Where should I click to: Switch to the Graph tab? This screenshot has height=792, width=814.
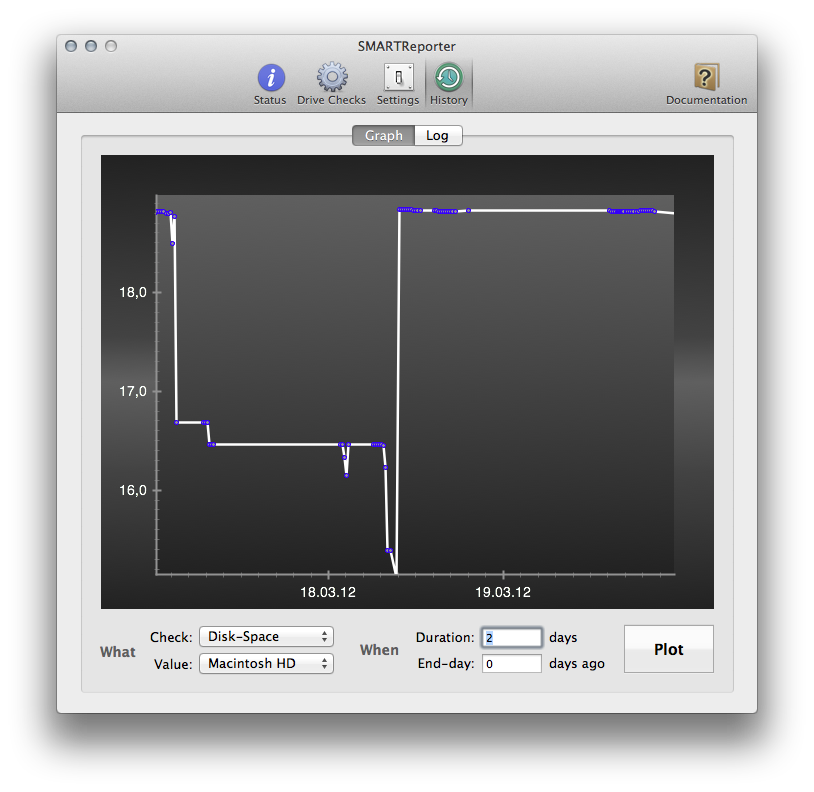point(384,135)
